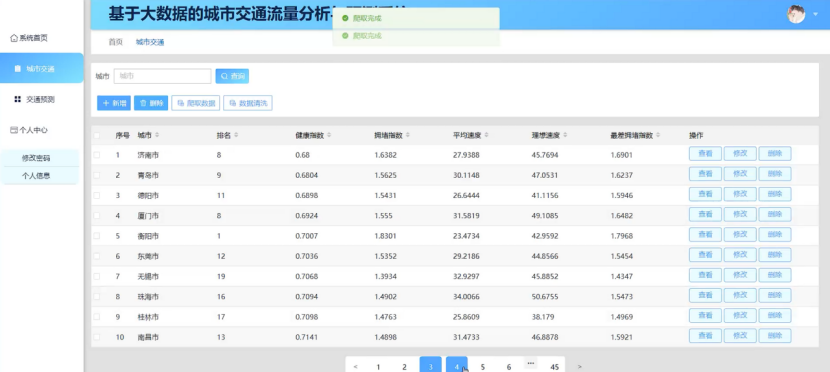Click 删除 for the 无锡市 row

pos(775,275)
